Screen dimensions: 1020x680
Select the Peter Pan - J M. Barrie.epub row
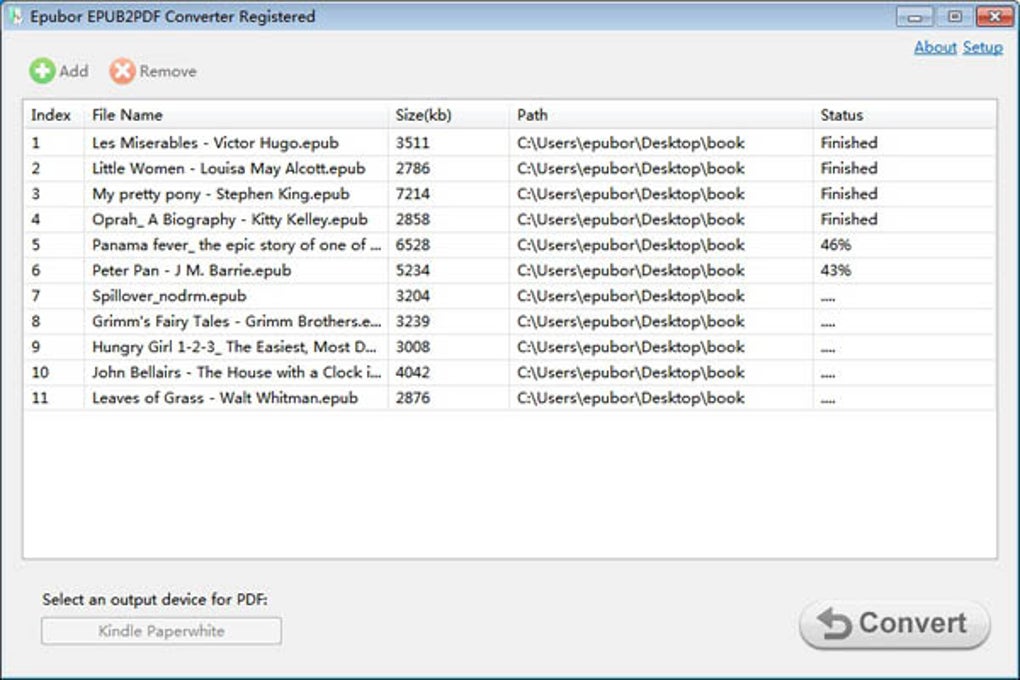191,270
